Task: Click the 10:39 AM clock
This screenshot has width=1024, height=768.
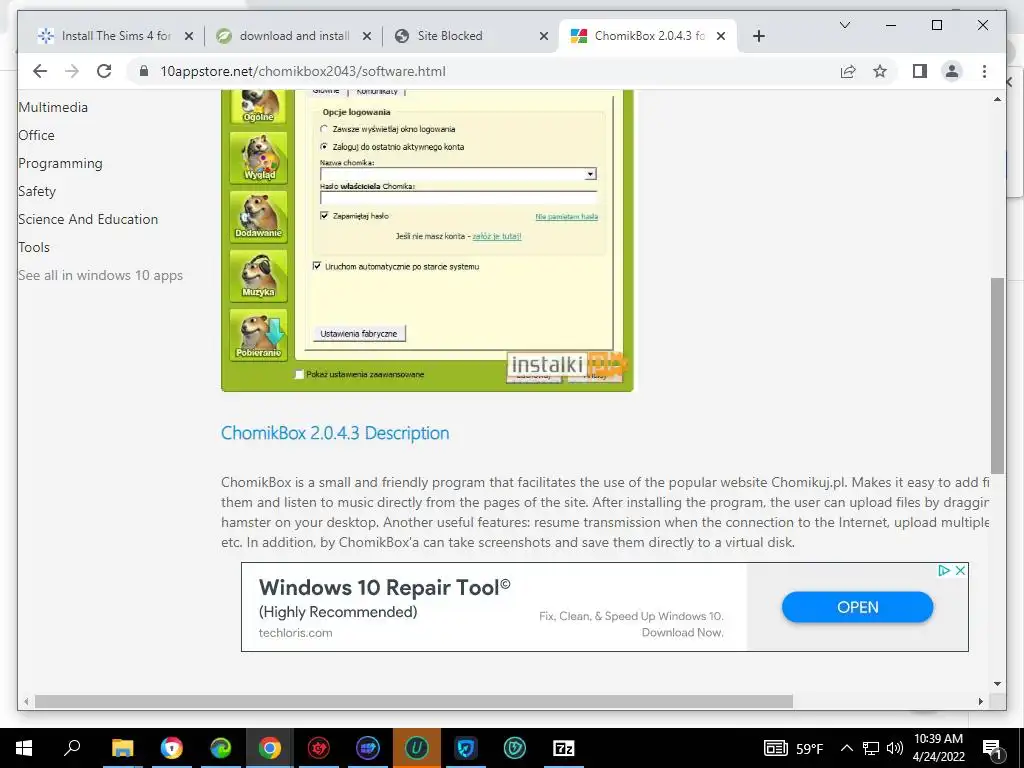Action: point(938,739)
